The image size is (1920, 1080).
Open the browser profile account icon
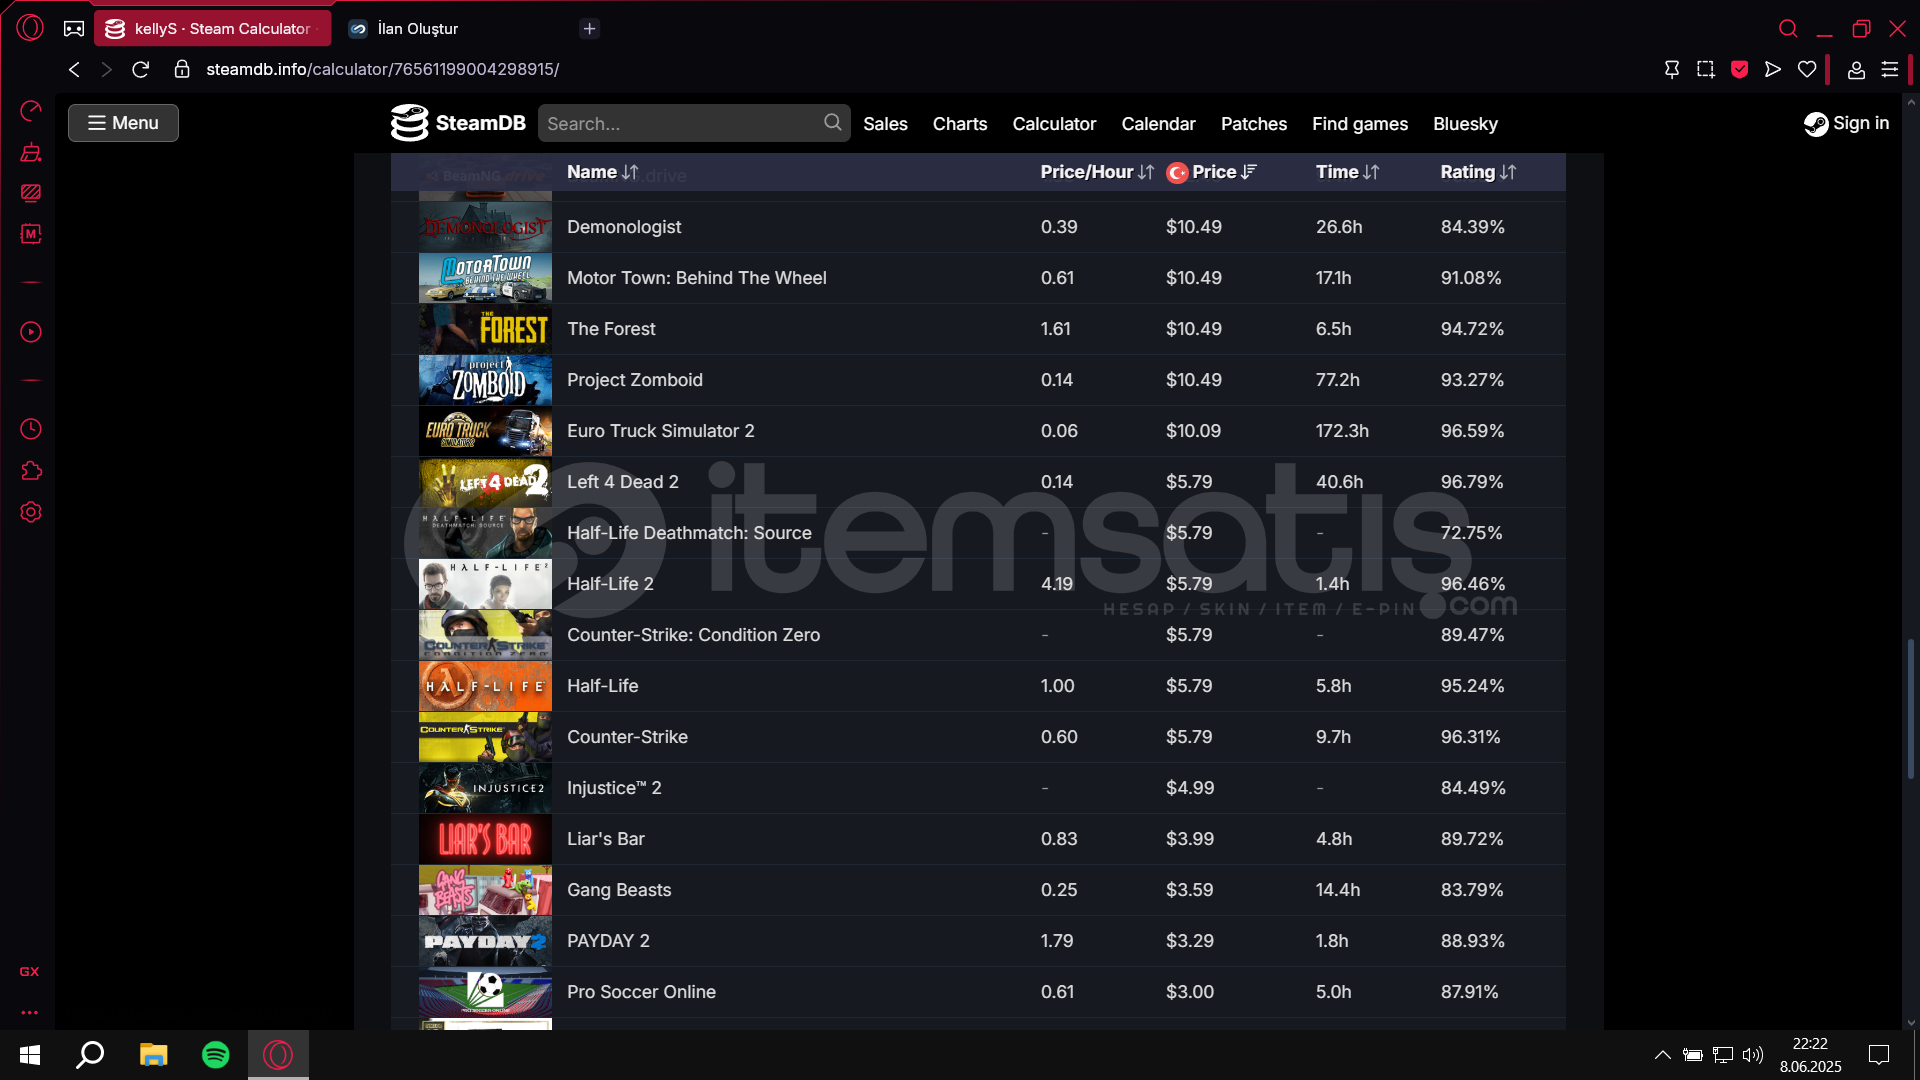pyautogui.click(x=1855, y=69)
